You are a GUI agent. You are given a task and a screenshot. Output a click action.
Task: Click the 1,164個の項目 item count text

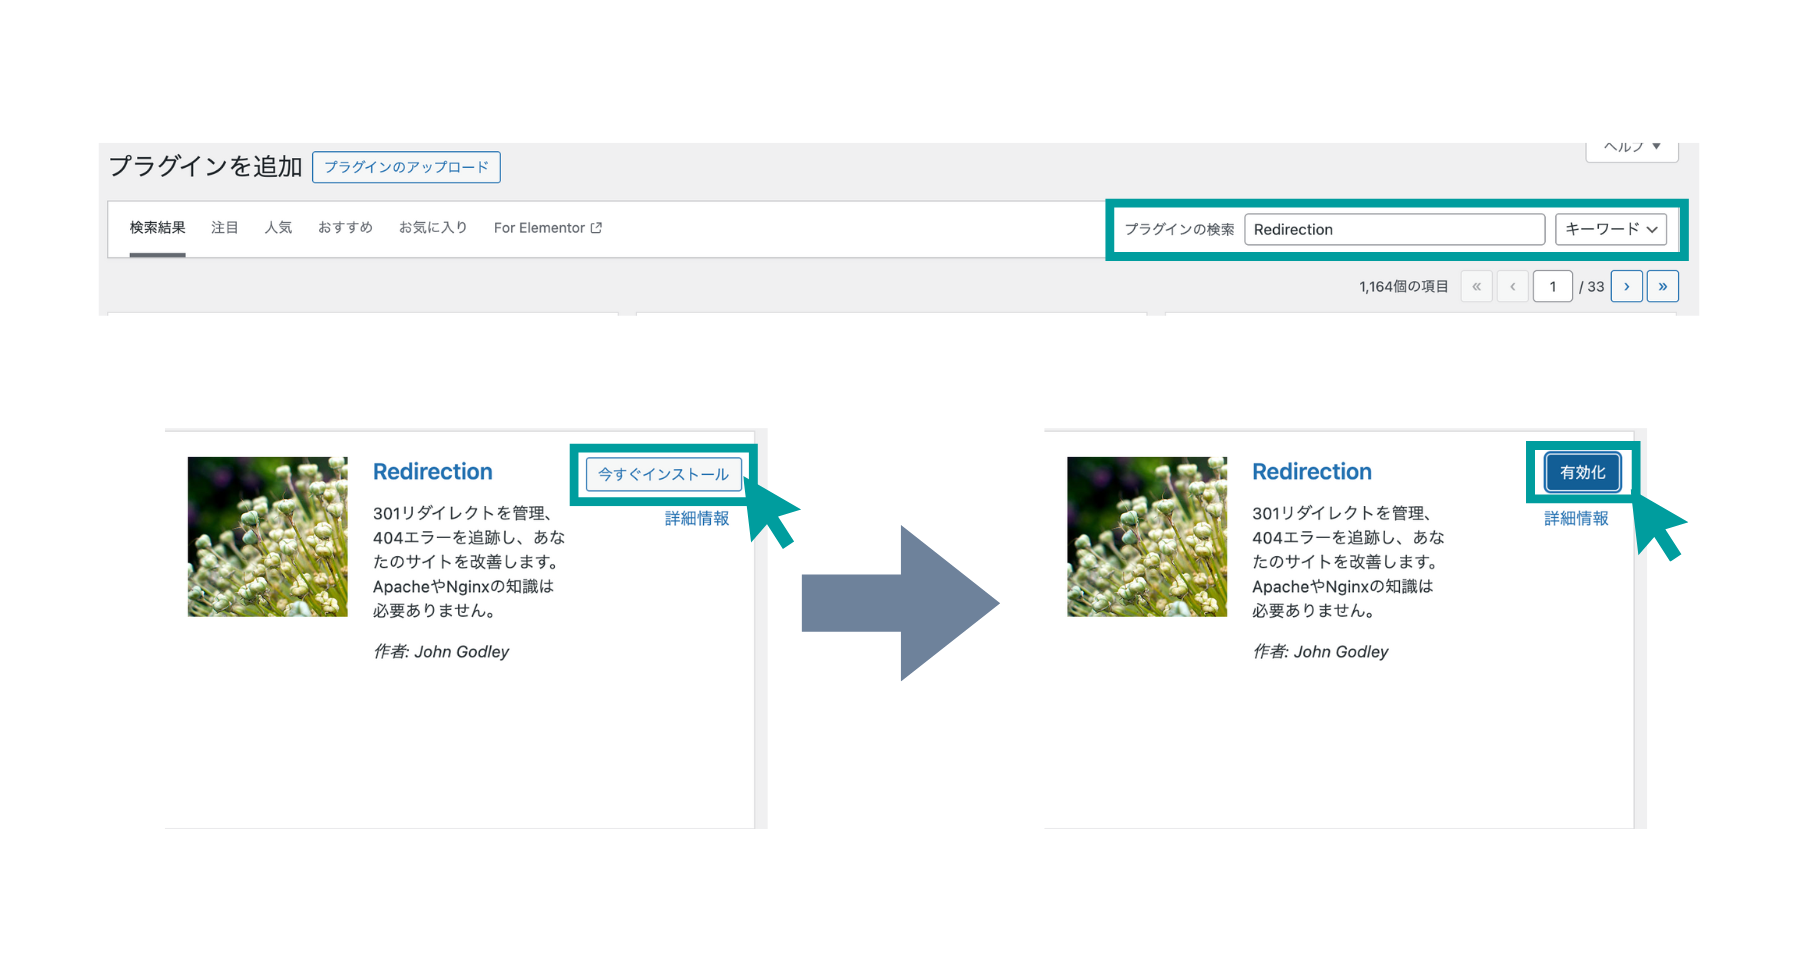click(x=1404, y=287)
